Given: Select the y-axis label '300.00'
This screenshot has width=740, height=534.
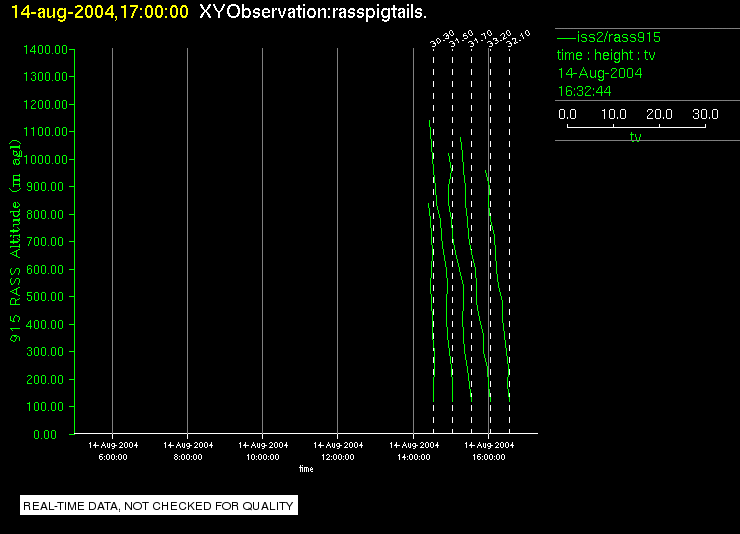Looking at the screenshot, I should tap(45, 351).
